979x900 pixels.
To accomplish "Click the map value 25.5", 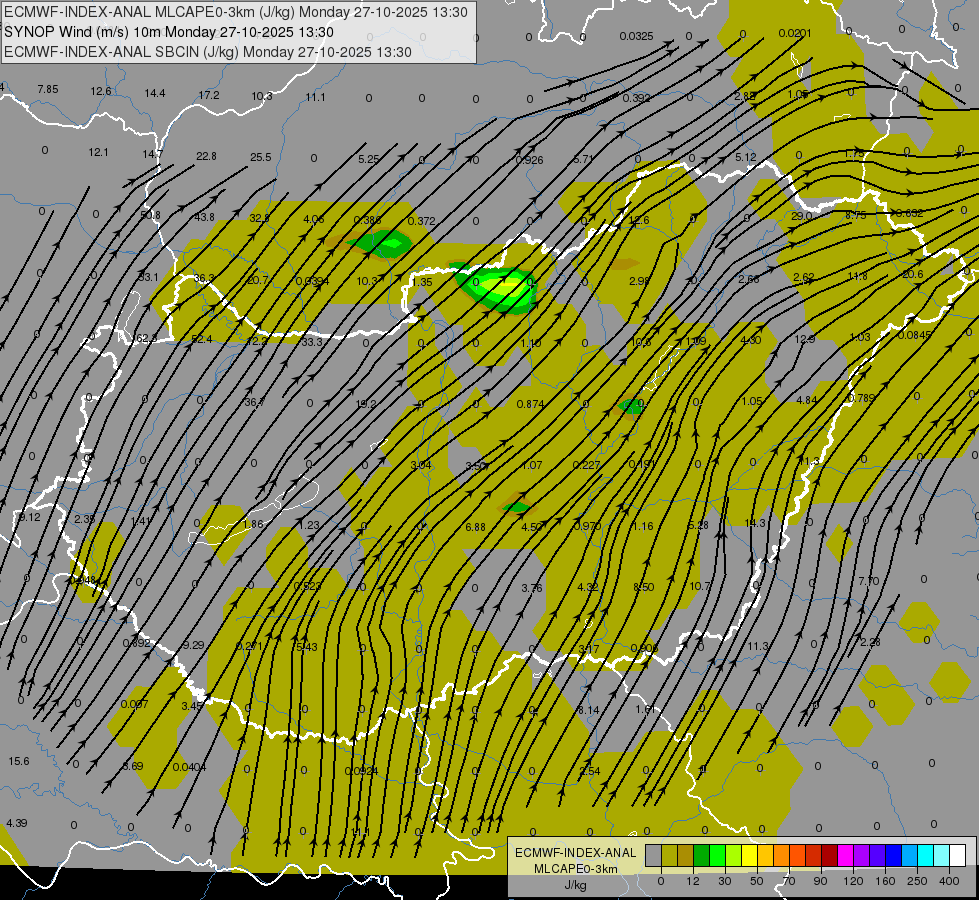I will coord(261,157).
